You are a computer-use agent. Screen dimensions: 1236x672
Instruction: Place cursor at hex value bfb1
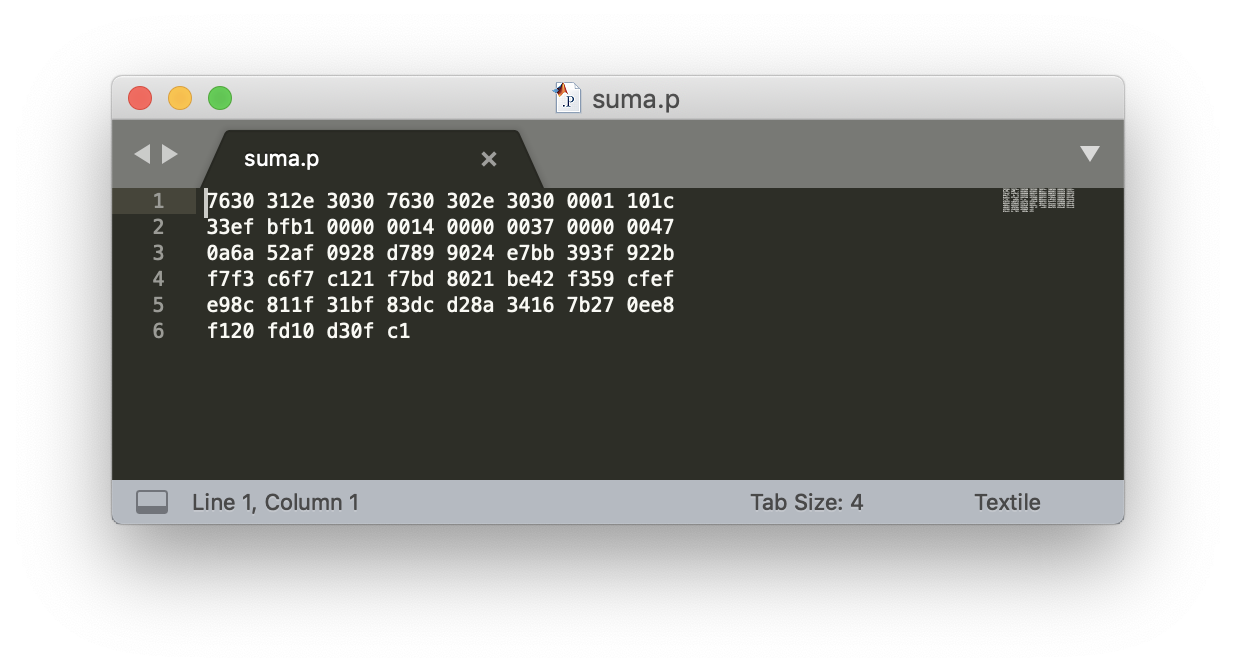(290, 227)
